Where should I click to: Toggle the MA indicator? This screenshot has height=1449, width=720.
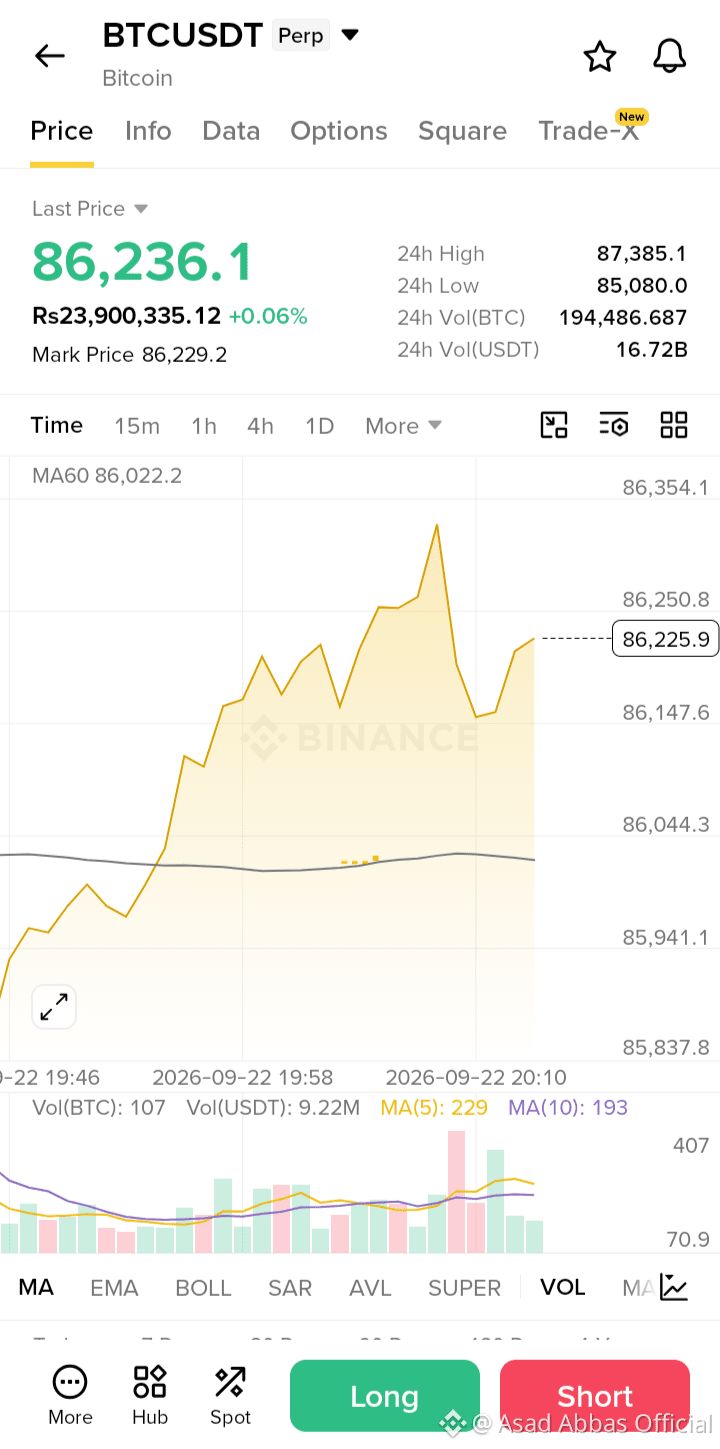coord(36,1287)
